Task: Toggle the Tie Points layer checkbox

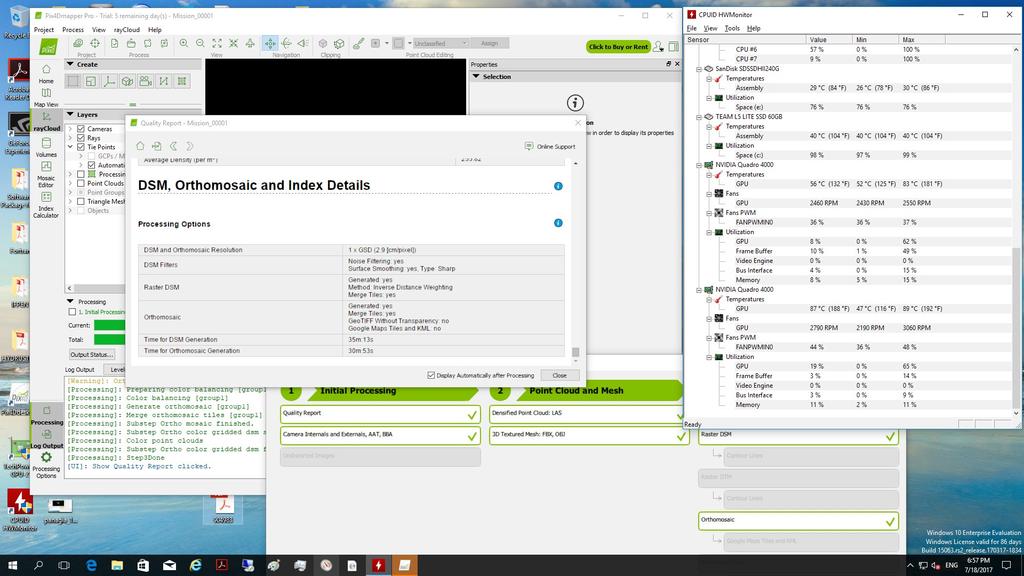Action: (x=81, y=147)
